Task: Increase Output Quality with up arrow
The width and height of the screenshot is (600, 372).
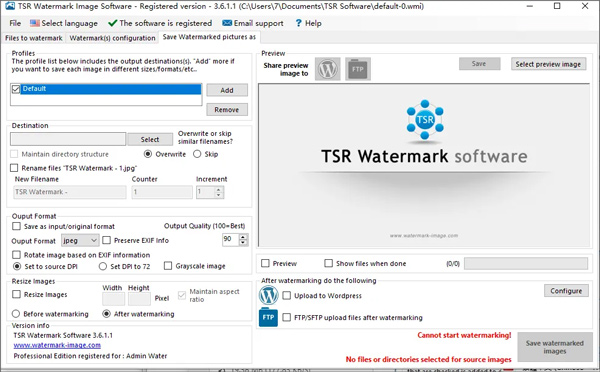Action: tap(243, 237)
